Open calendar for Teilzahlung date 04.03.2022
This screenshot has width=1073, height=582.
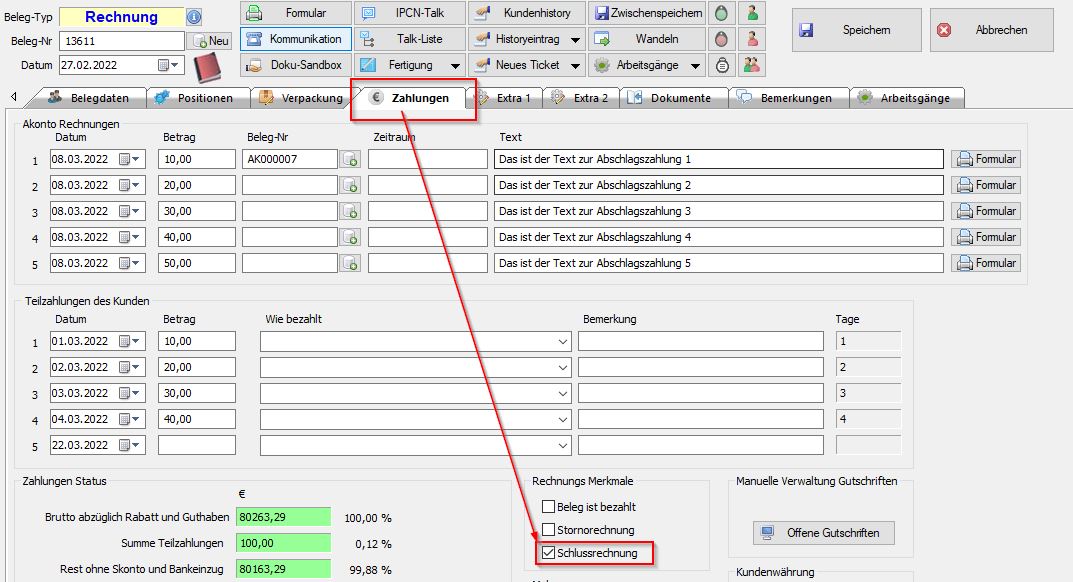[x=129, y=420]
